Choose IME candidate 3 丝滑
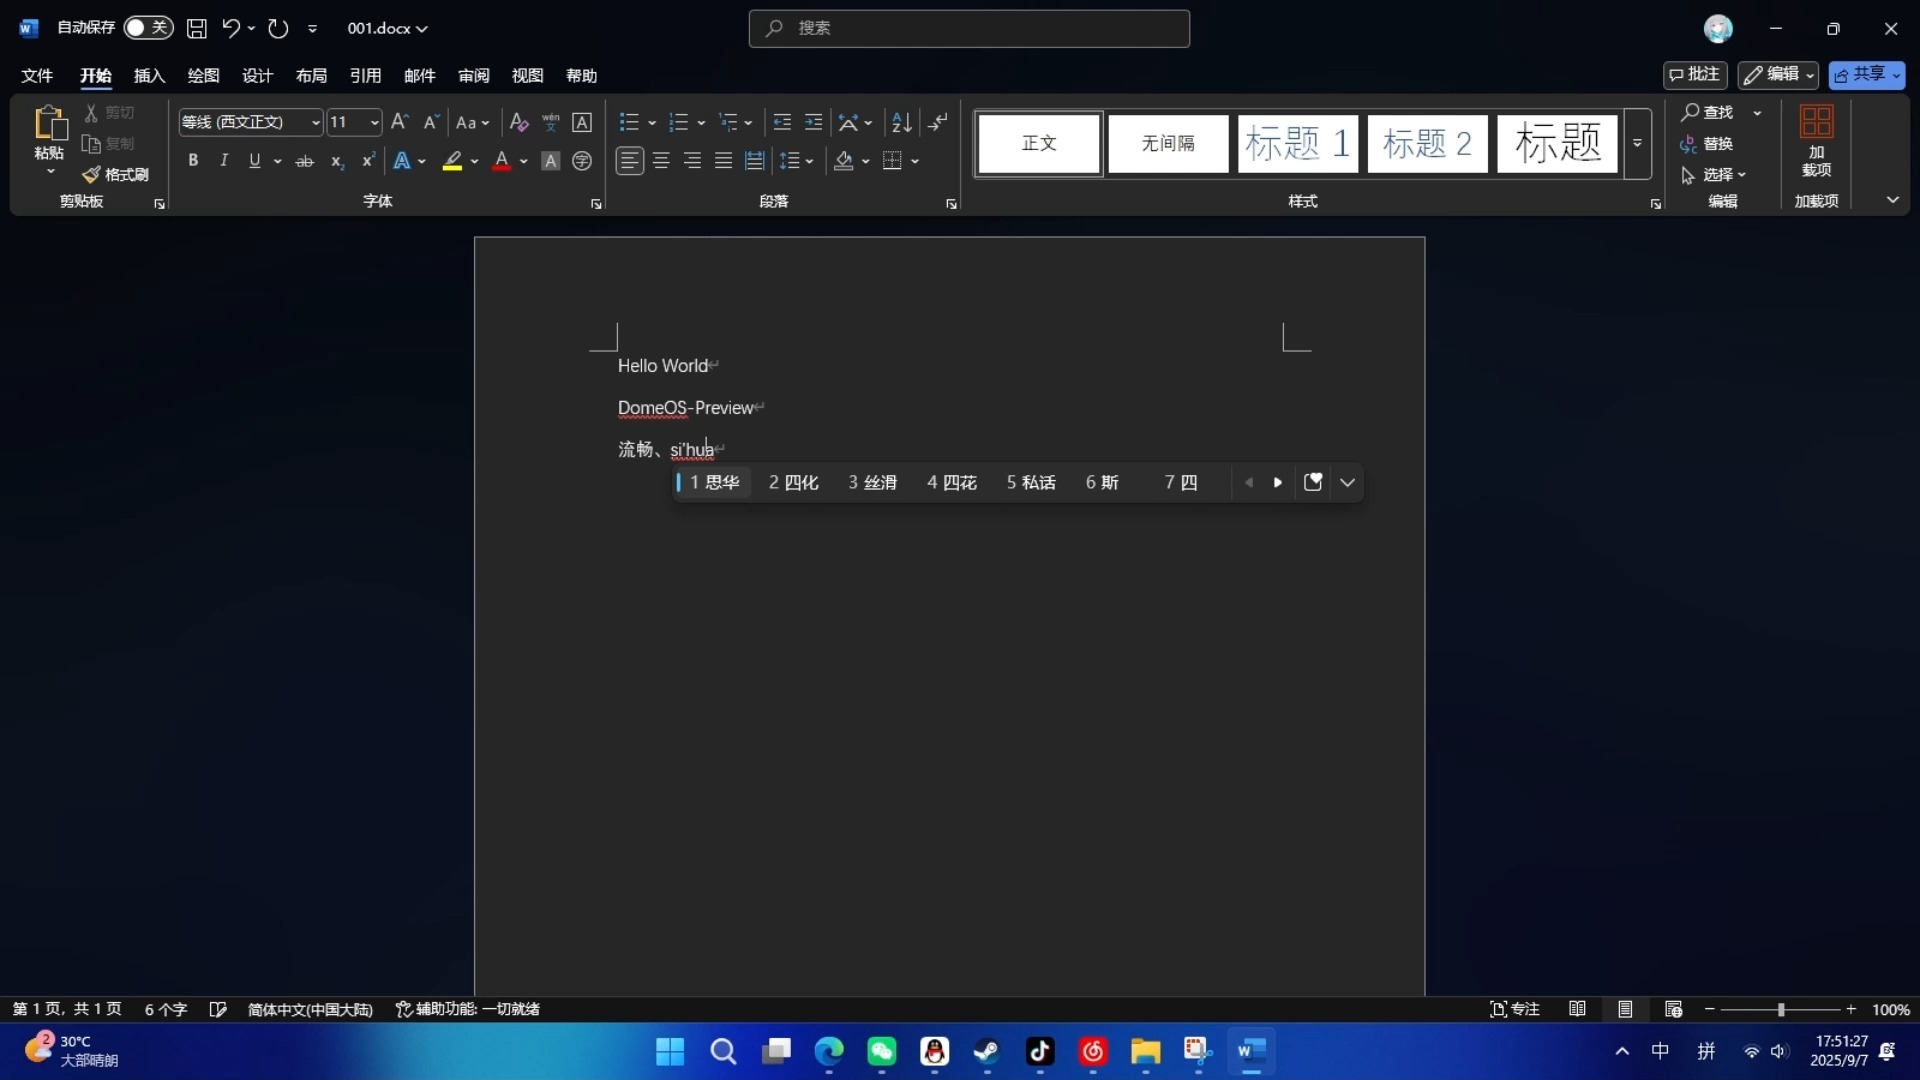Image resolution: width=1920 pixels, height=1080 pixels. click(x=872, y=482)
